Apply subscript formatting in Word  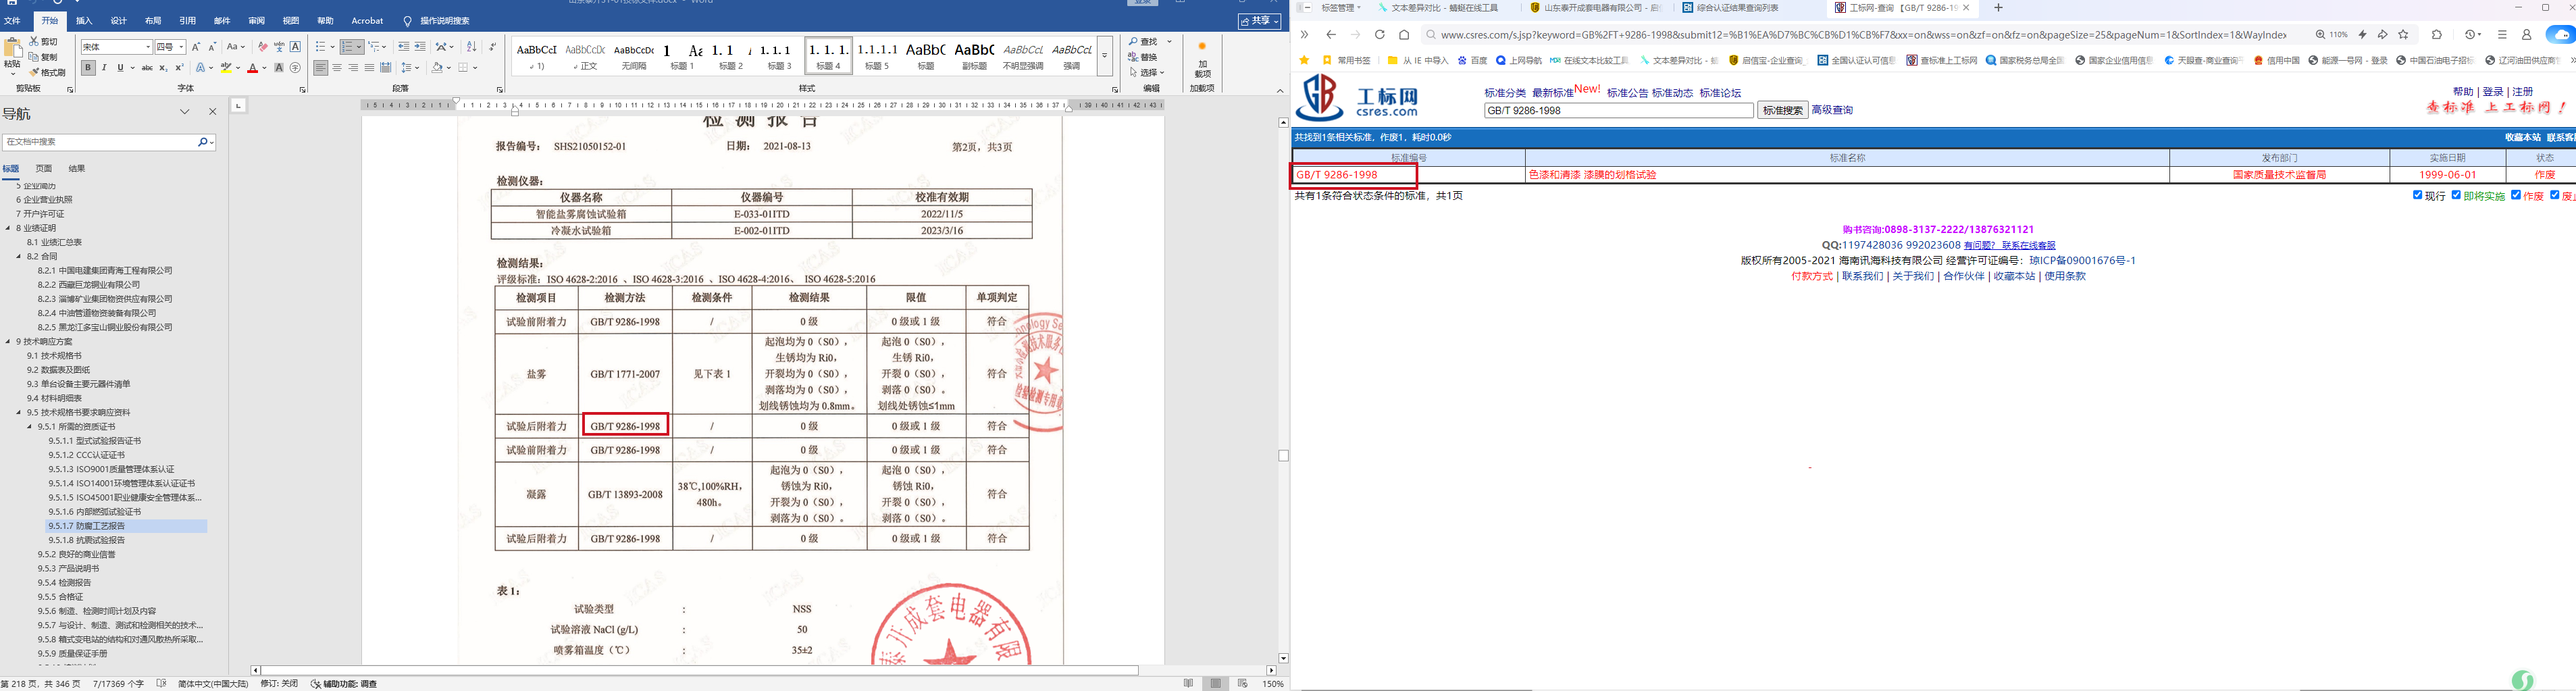coord(163,68)
